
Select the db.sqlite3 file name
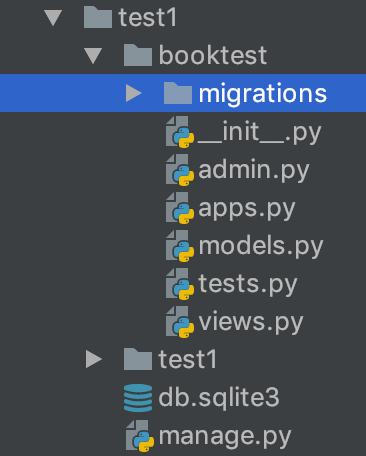point(219,398)
